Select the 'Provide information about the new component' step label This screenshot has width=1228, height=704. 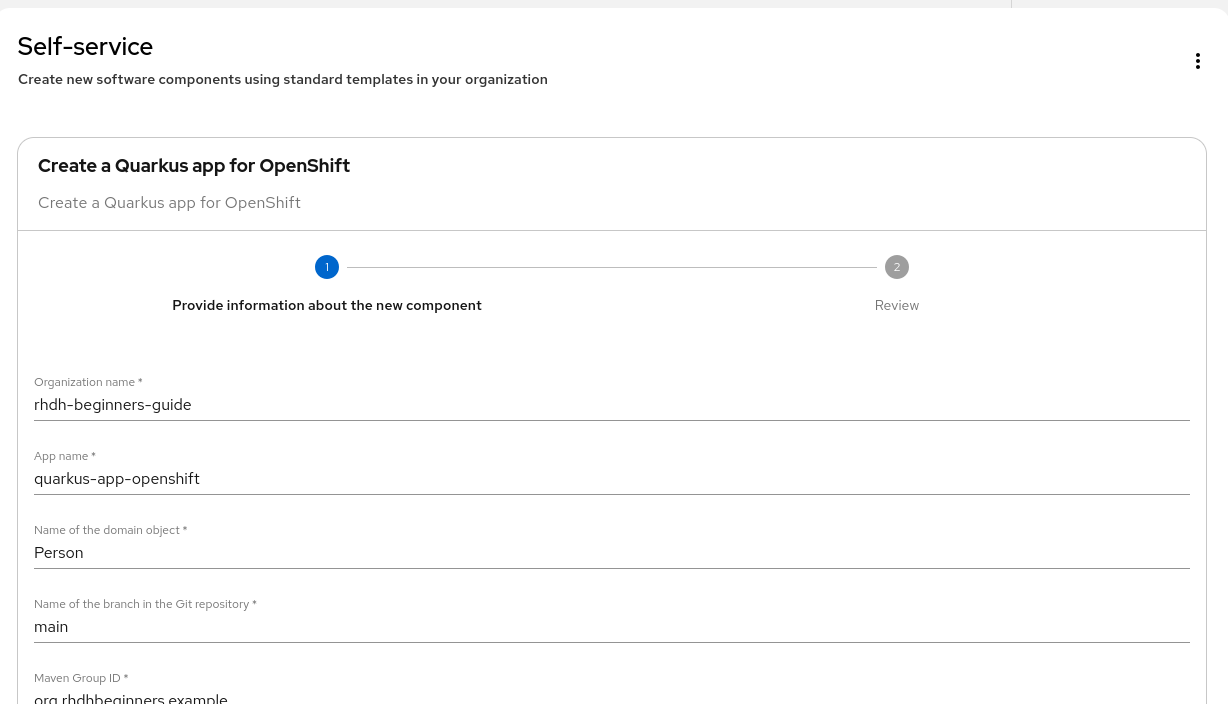(327, 305)
